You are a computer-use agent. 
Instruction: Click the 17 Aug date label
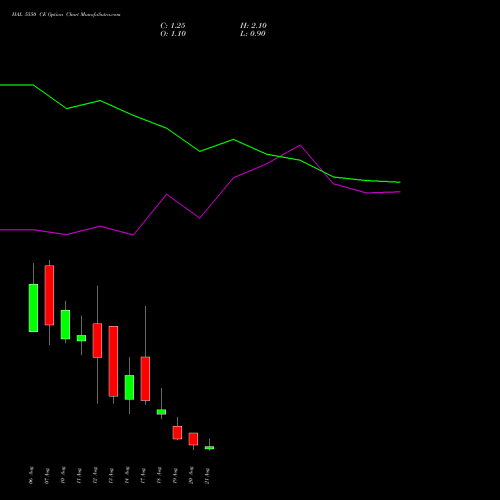pyautogui.click(x=143, y=475)
